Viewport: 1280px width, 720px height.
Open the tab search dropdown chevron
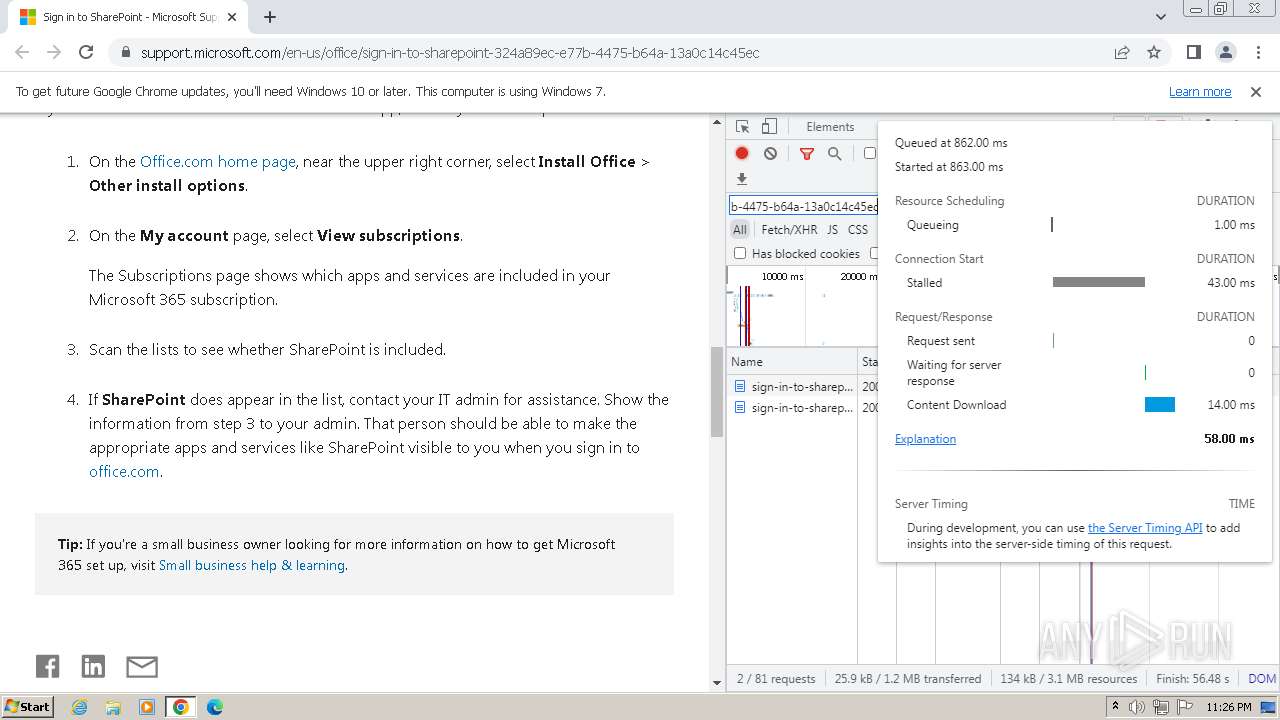point(1160,17)
